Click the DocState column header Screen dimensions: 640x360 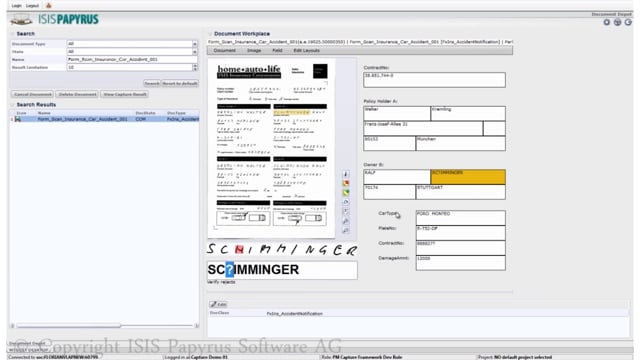click(x=145, y=113)
